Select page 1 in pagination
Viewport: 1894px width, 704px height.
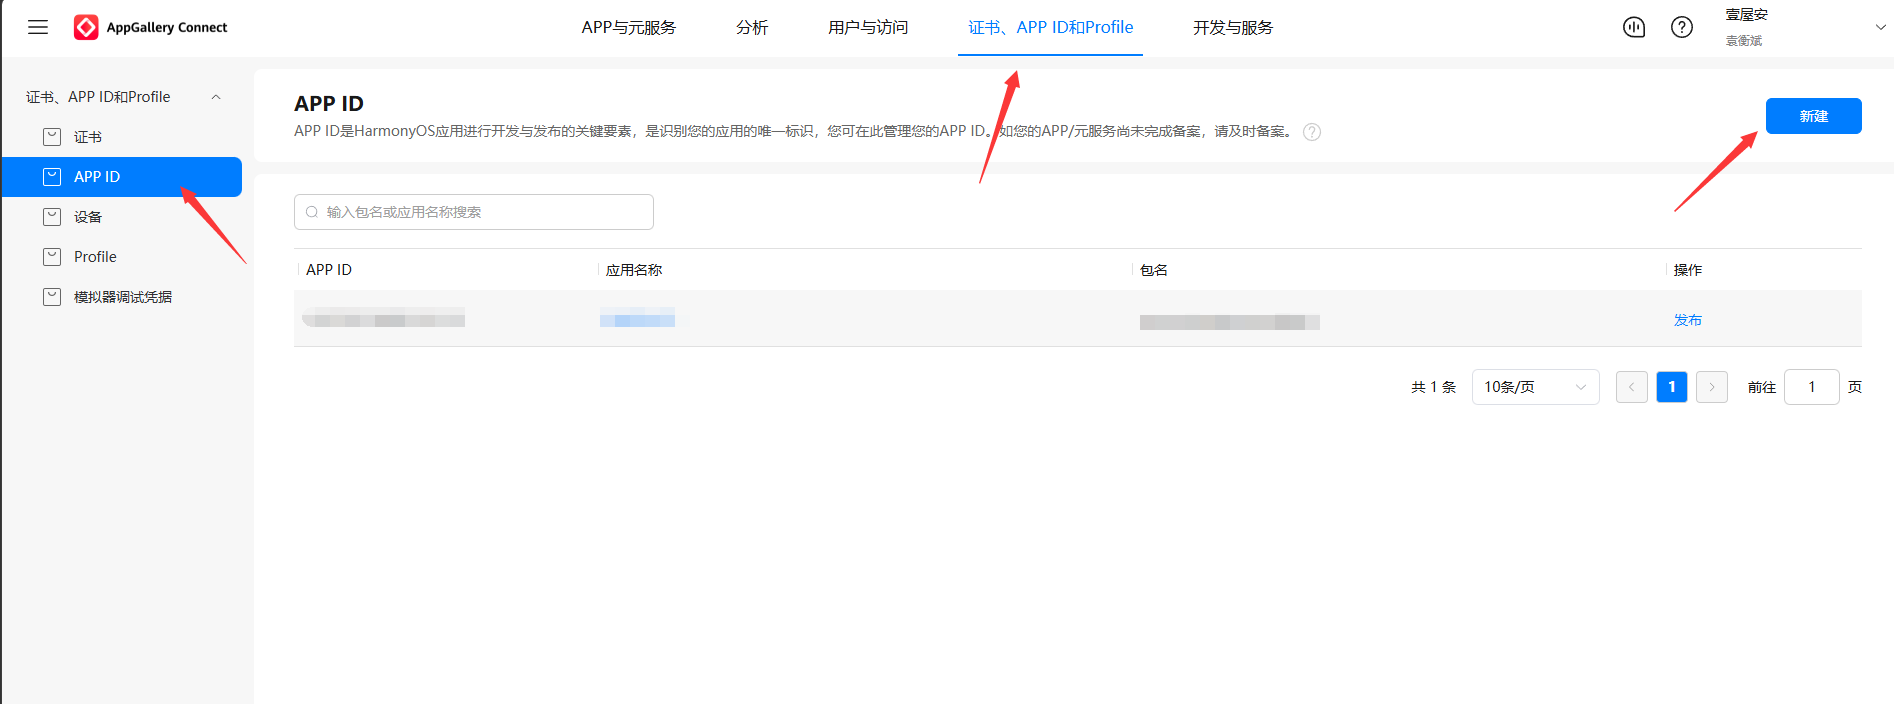[x=1671, y=387]
